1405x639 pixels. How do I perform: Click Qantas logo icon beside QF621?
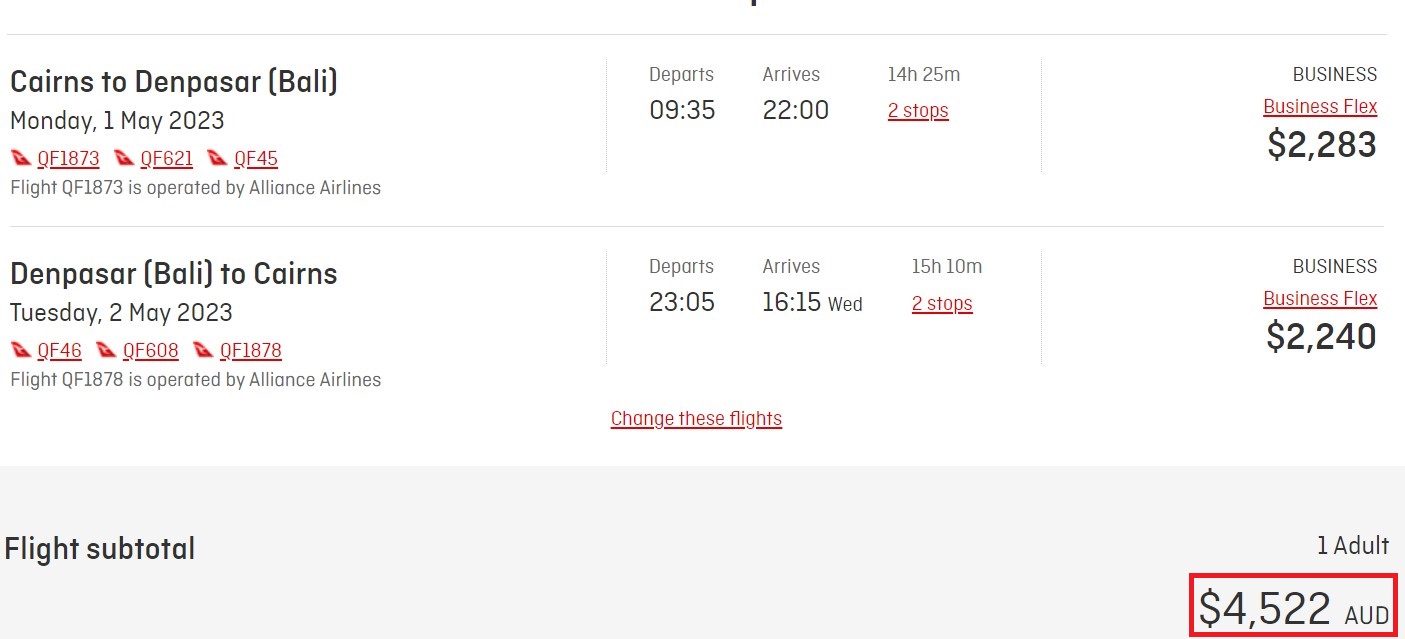[124, 158]
